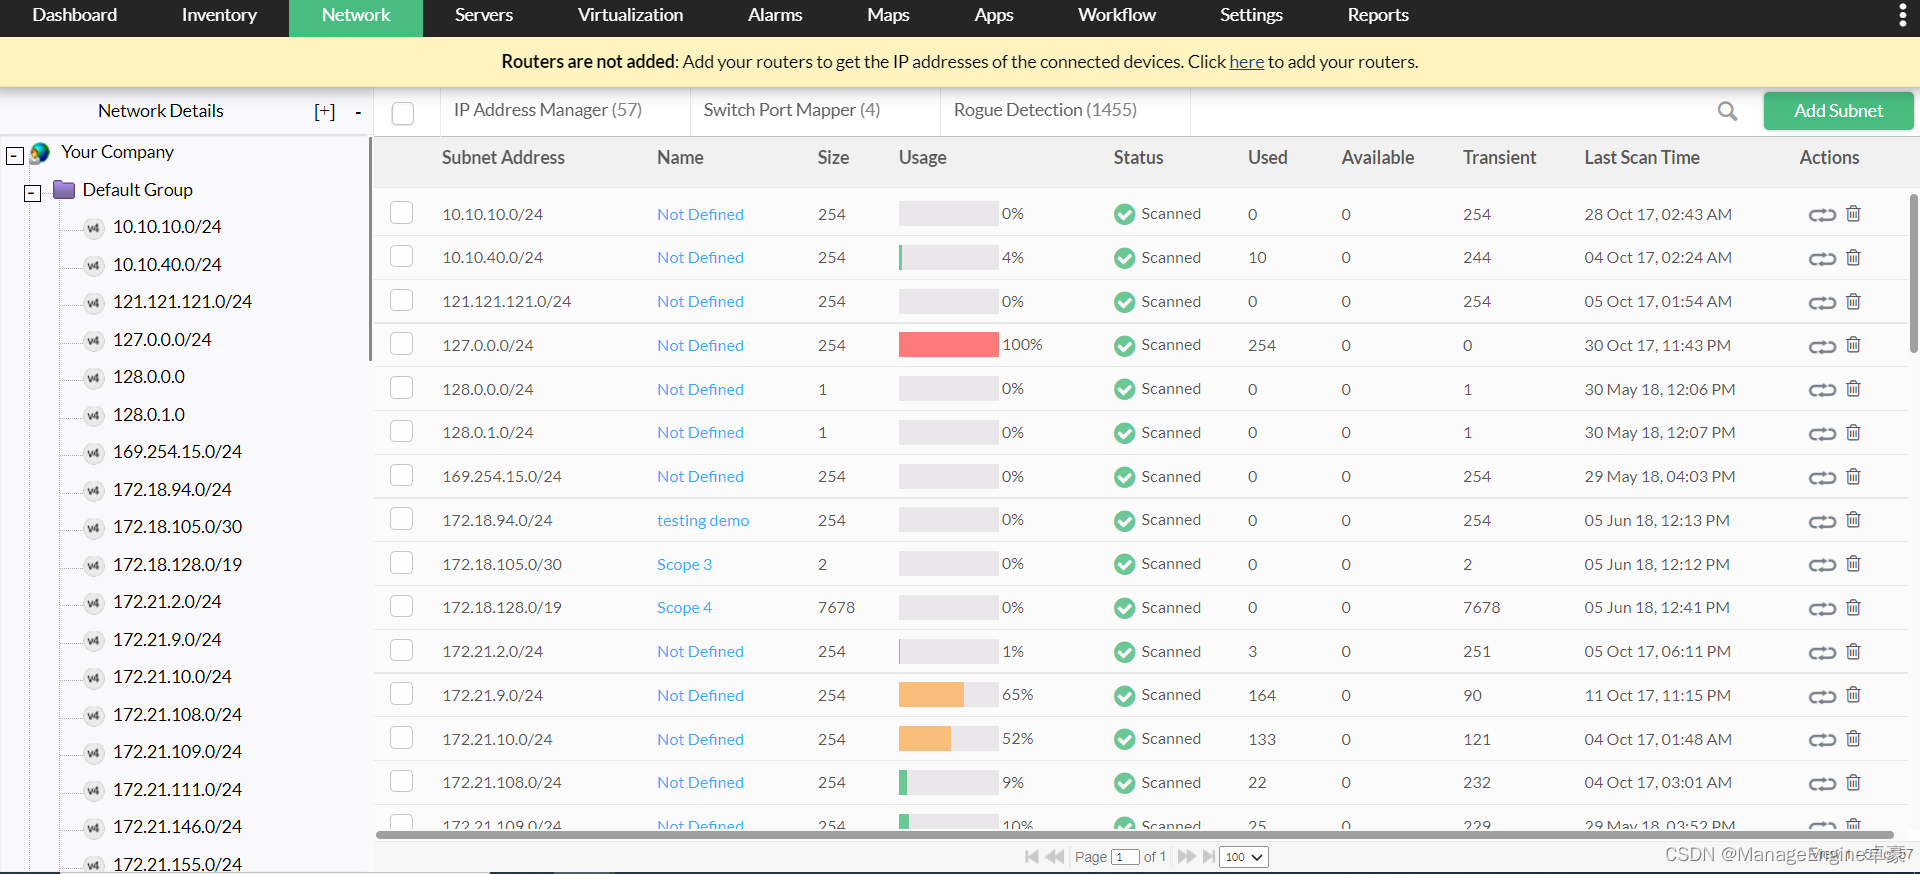Delete subnet 172.21.9.0/24 using trash icon

(x=1853, y=695)
